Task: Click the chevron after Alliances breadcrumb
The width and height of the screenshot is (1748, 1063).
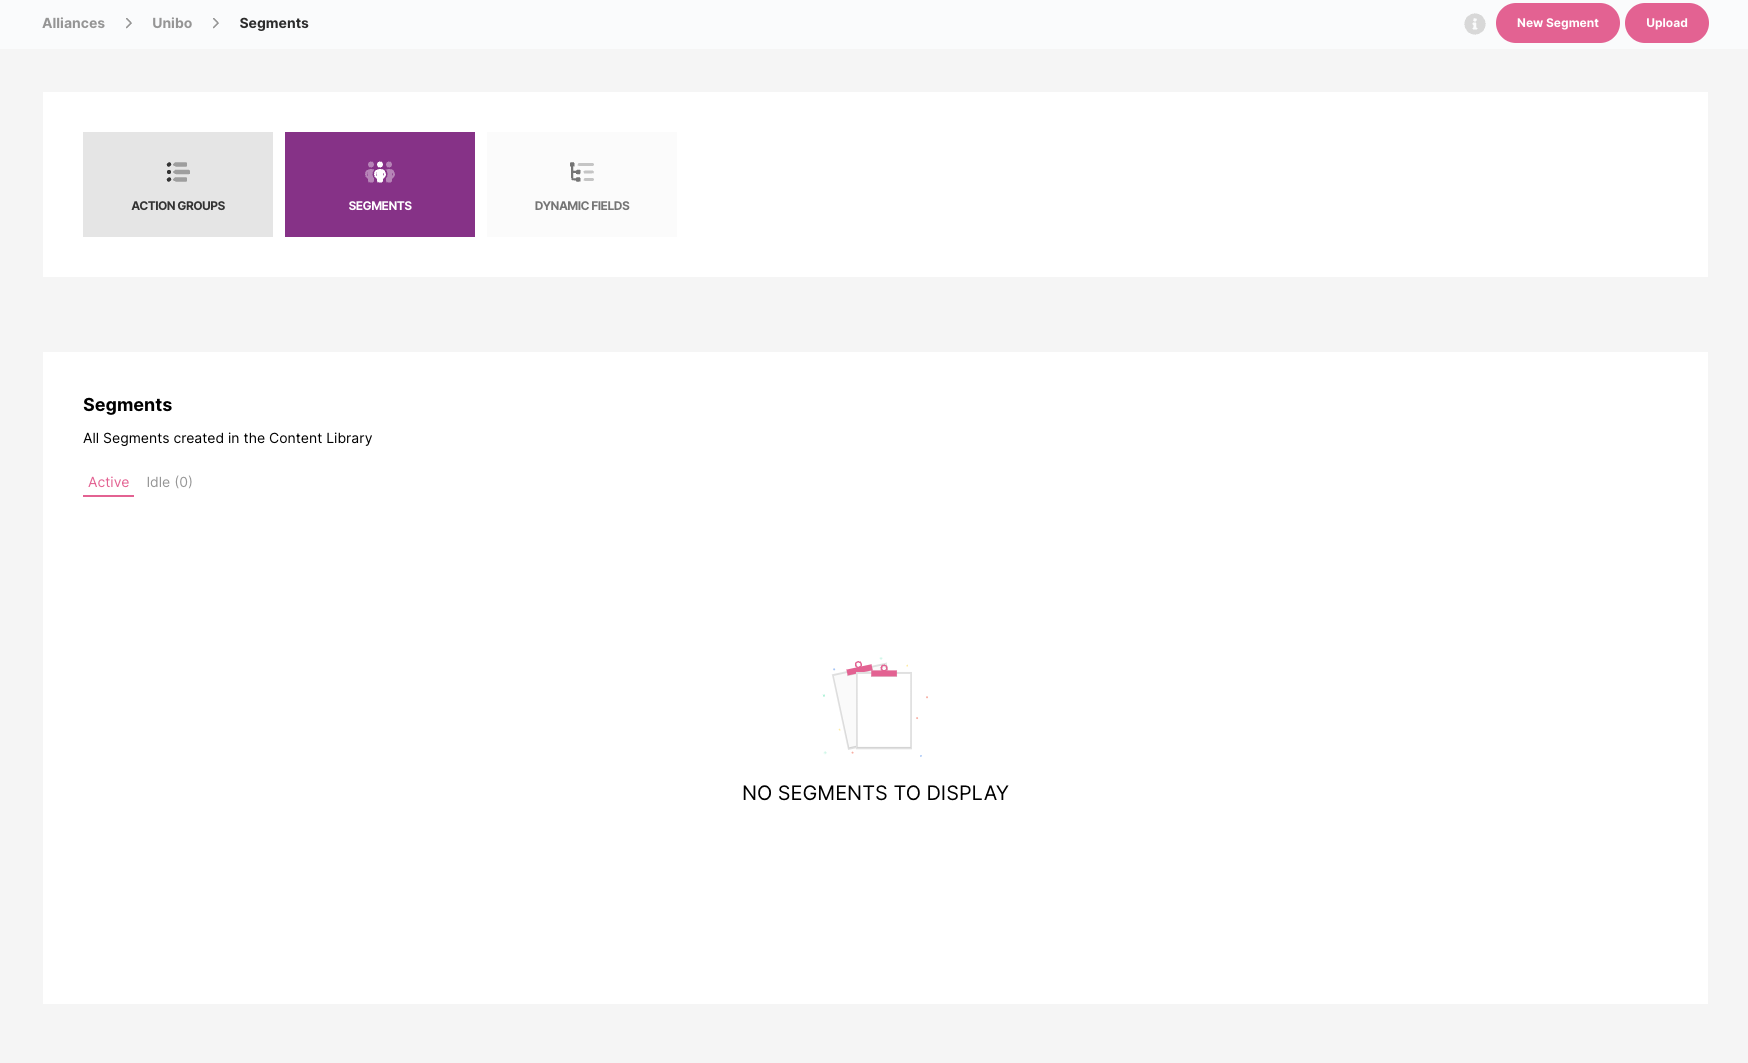Action: point(129,23)
